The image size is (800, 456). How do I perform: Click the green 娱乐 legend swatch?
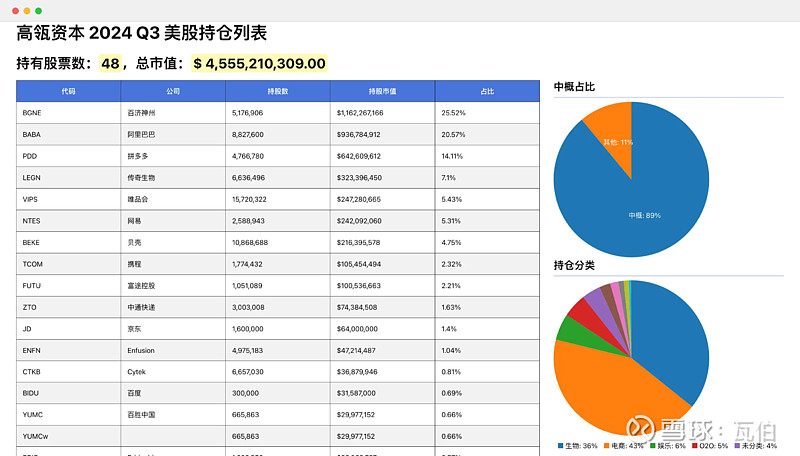coord(653,446)
